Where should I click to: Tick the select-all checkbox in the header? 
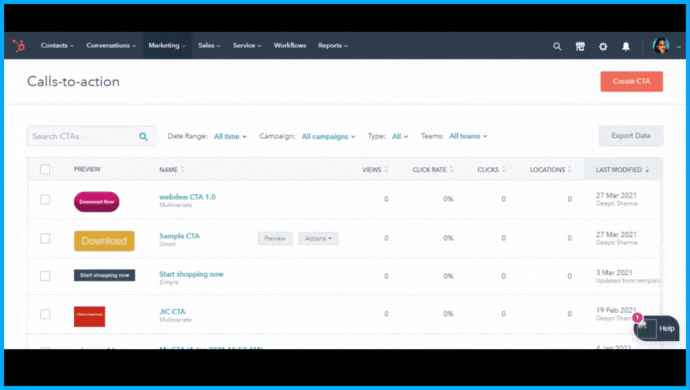tap(45, 169)
